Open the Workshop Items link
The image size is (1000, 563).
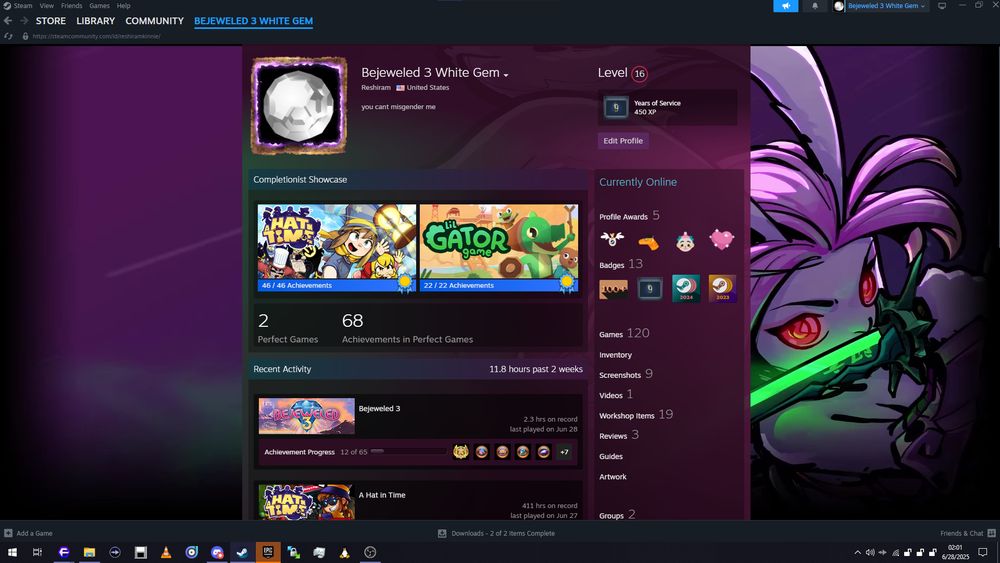tap(627, 416)
